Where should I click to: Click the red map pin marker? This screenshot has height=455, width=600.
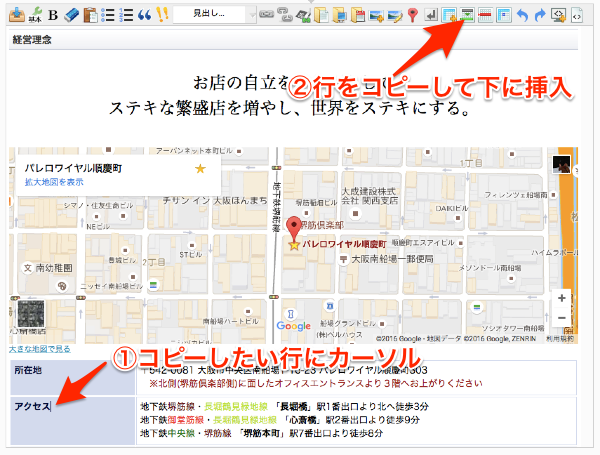(294, 228)
